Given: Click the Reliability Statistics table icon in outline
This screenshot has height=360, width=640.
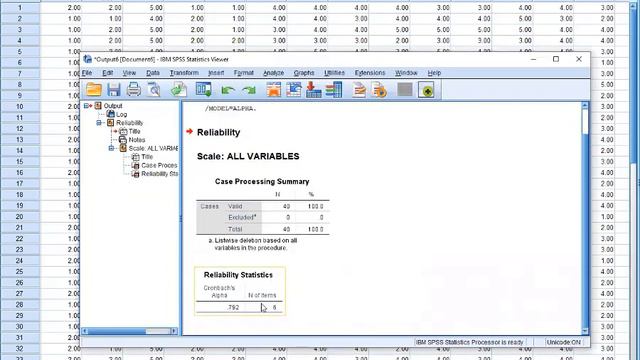Looking at the screenshot, I should click(x=136, y=174).
